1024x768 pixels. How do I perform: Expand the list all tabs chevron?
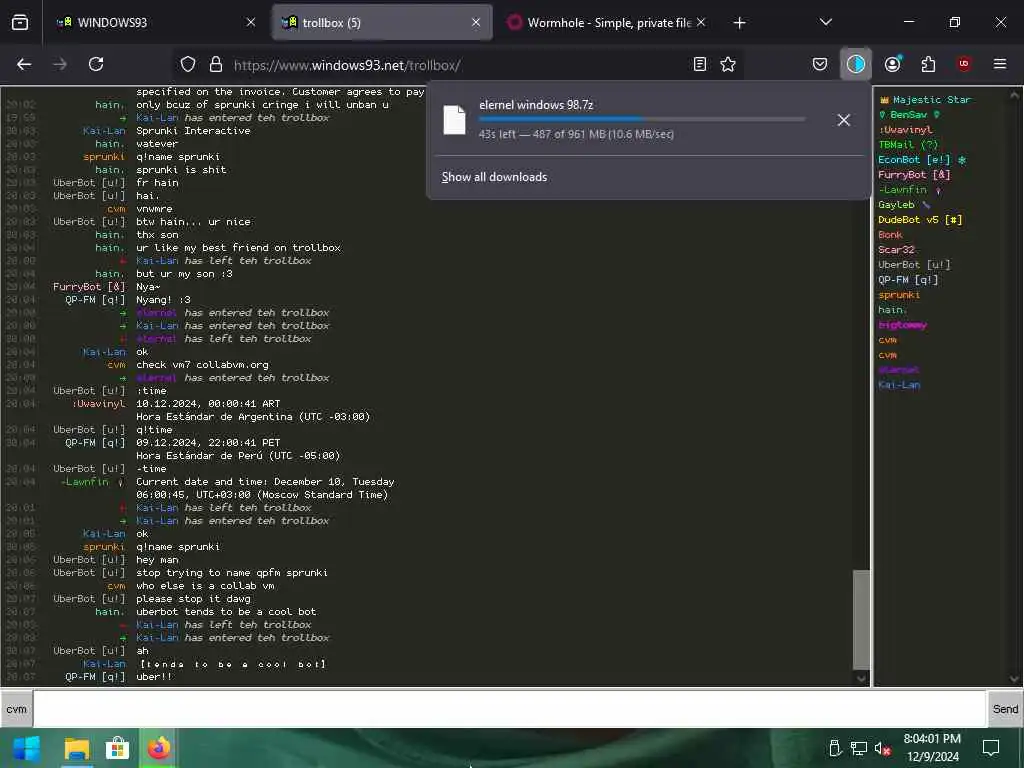[x=825, y=22]
